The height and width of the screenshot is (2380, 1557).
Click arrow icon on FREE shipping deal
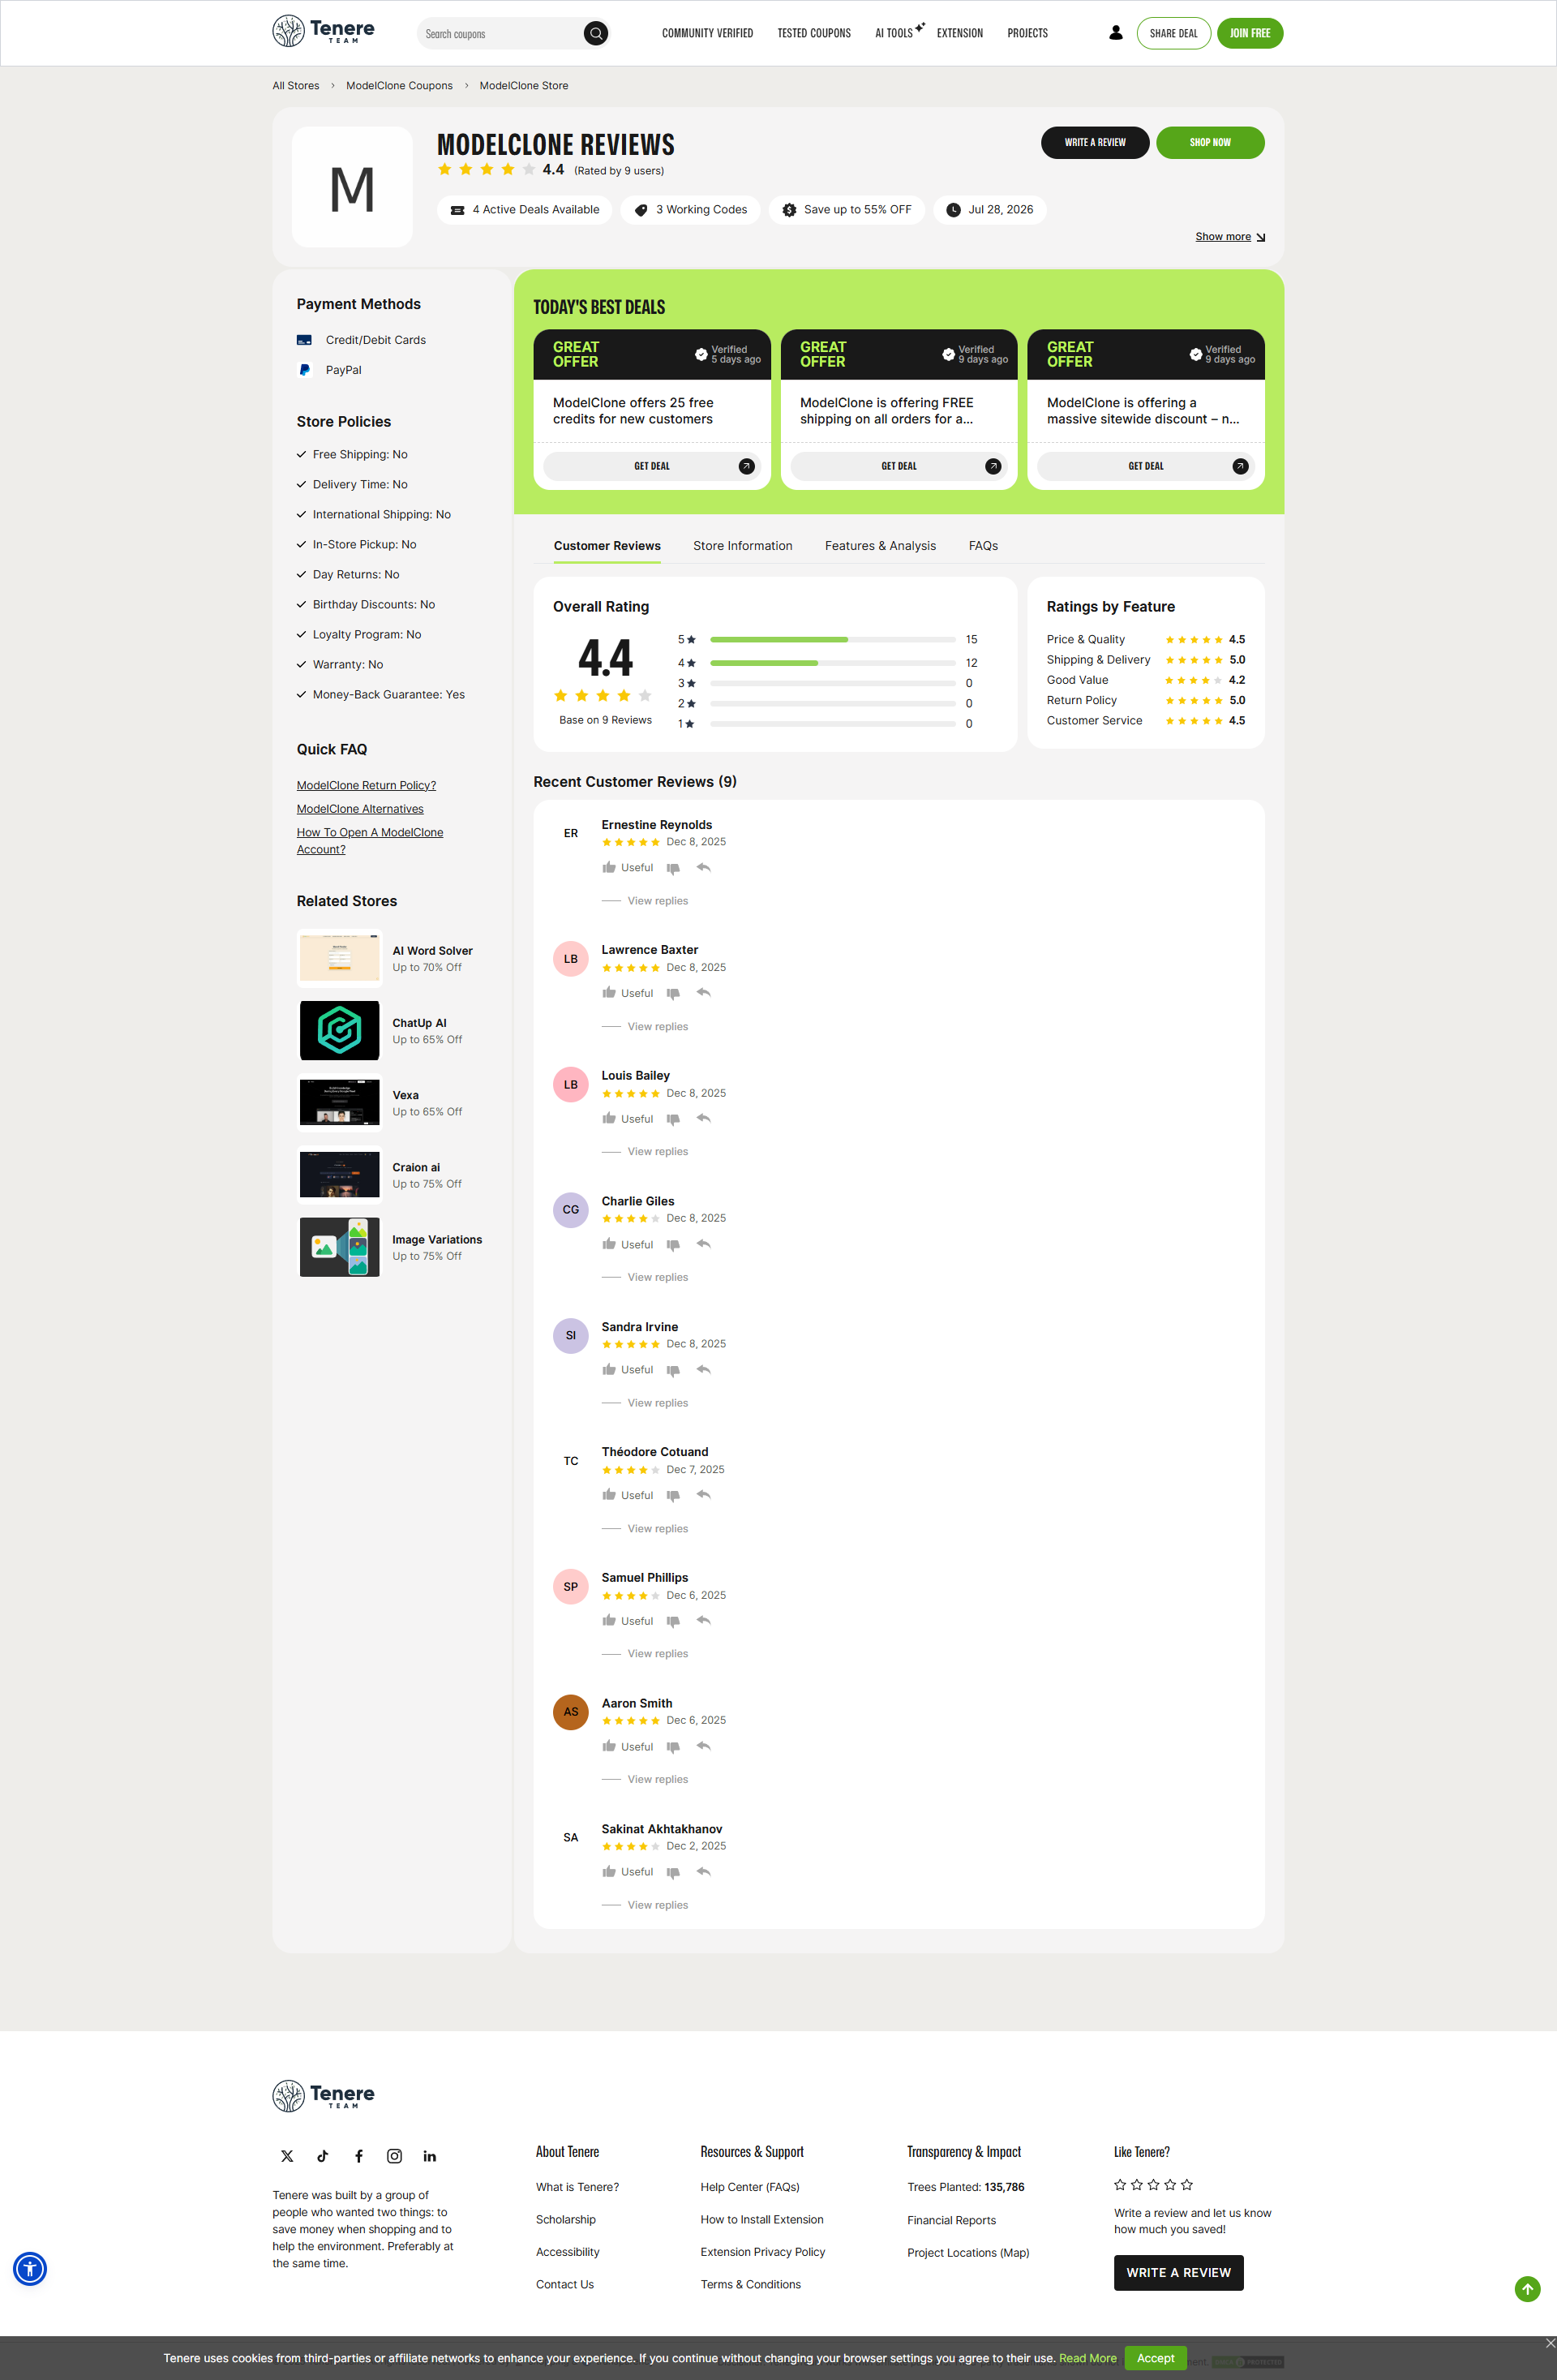click(993, 466)
